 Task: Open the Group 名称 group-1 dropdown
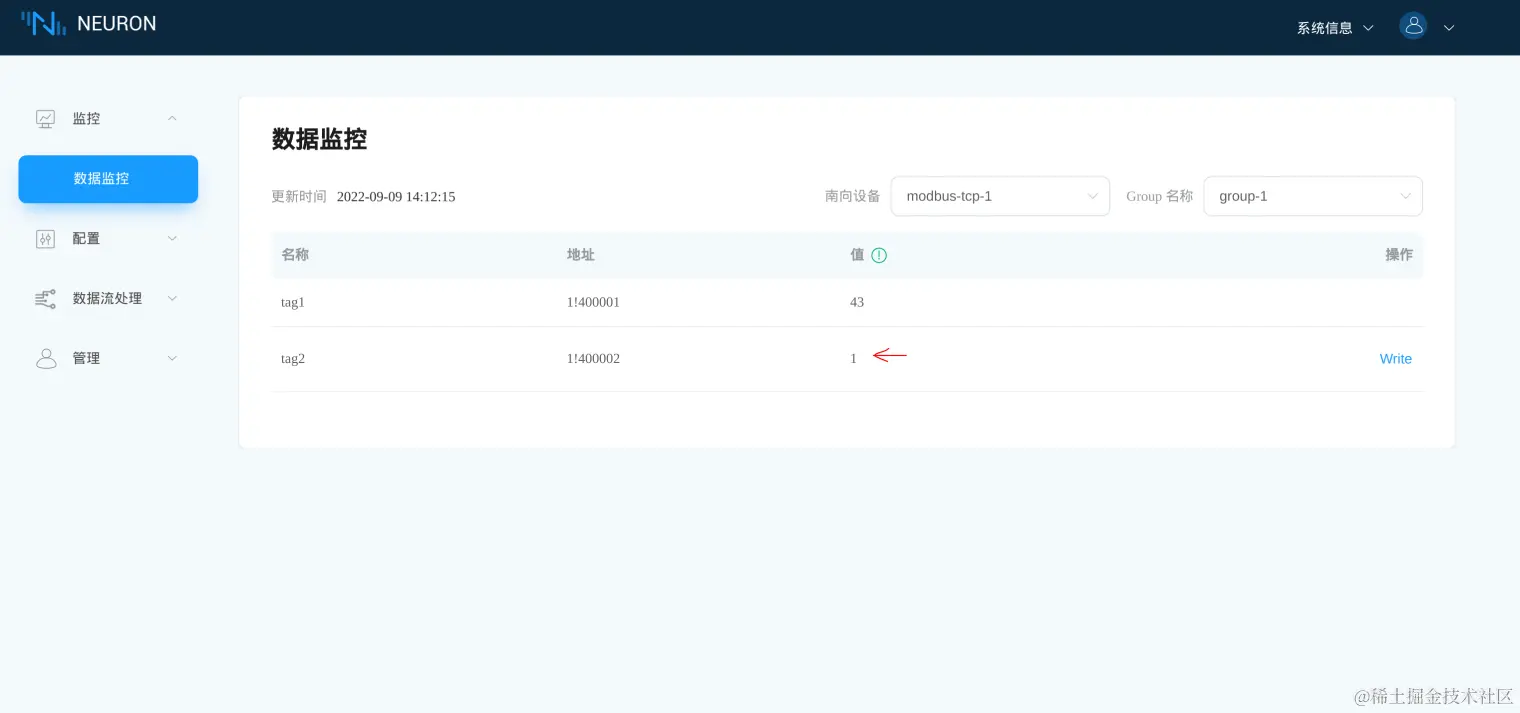pyautogui.click(x=1313, y=196)
